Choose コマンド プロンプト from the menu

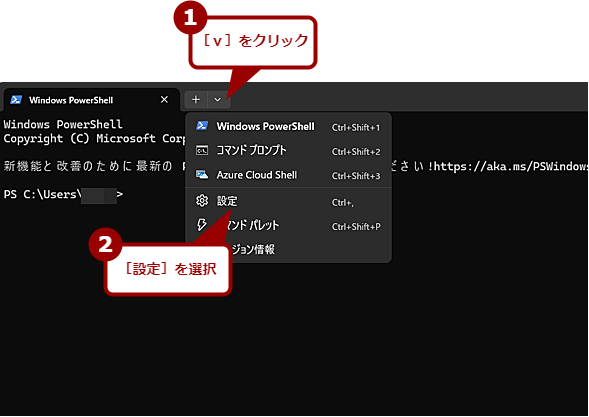coord(288,151)
